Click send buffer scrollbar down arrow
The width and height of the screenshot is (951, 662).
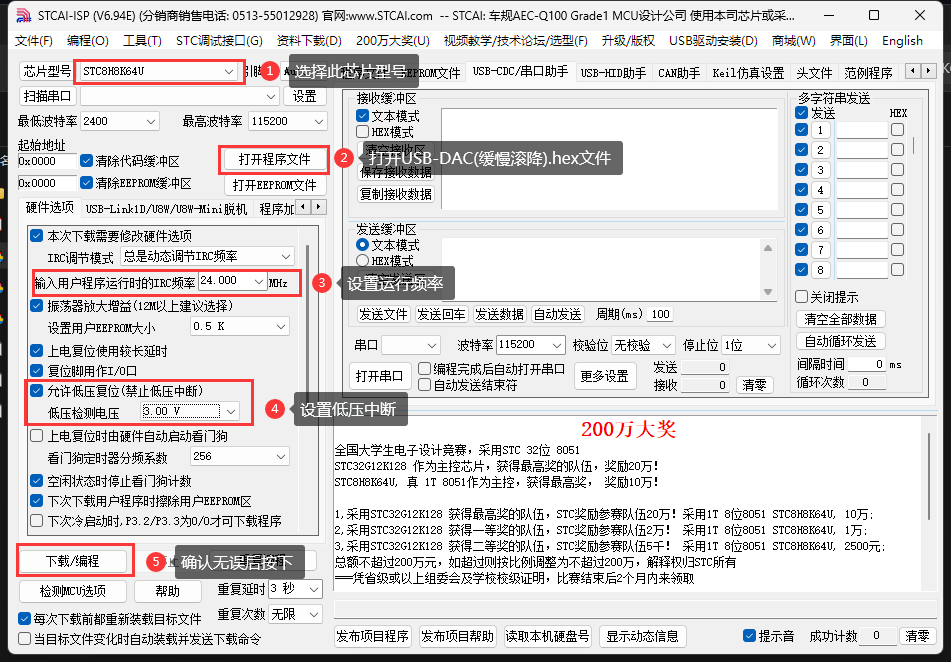(768, 292)
